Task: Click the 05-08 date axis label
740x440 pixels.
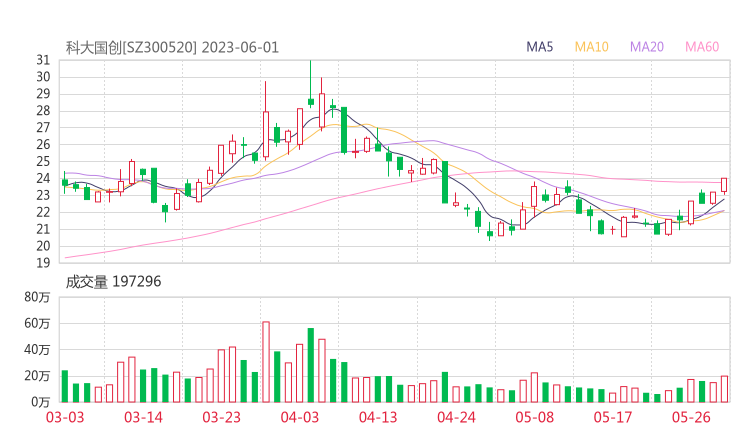Action: pyautogui.click(x=534, y=417)
